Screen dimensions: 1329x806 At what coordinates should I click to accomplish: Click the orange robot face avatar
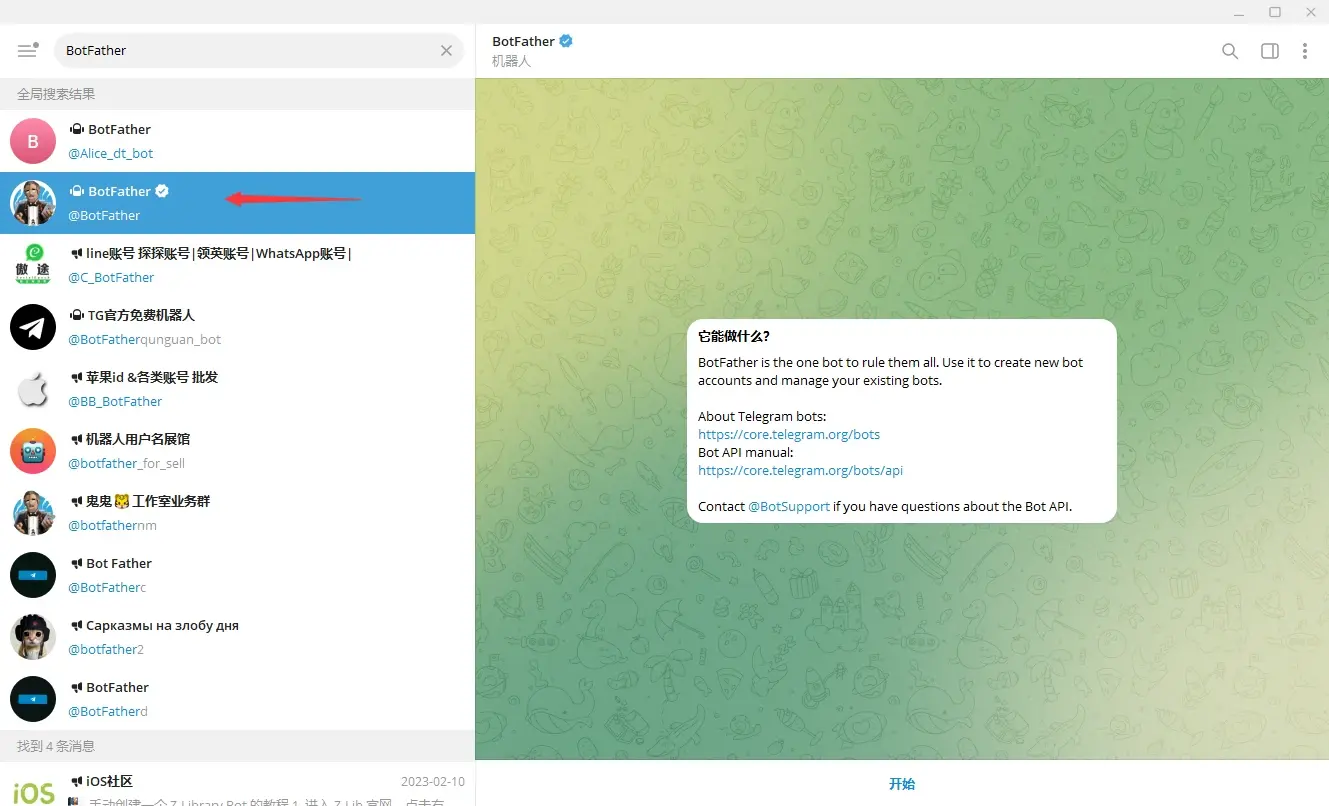33,451
